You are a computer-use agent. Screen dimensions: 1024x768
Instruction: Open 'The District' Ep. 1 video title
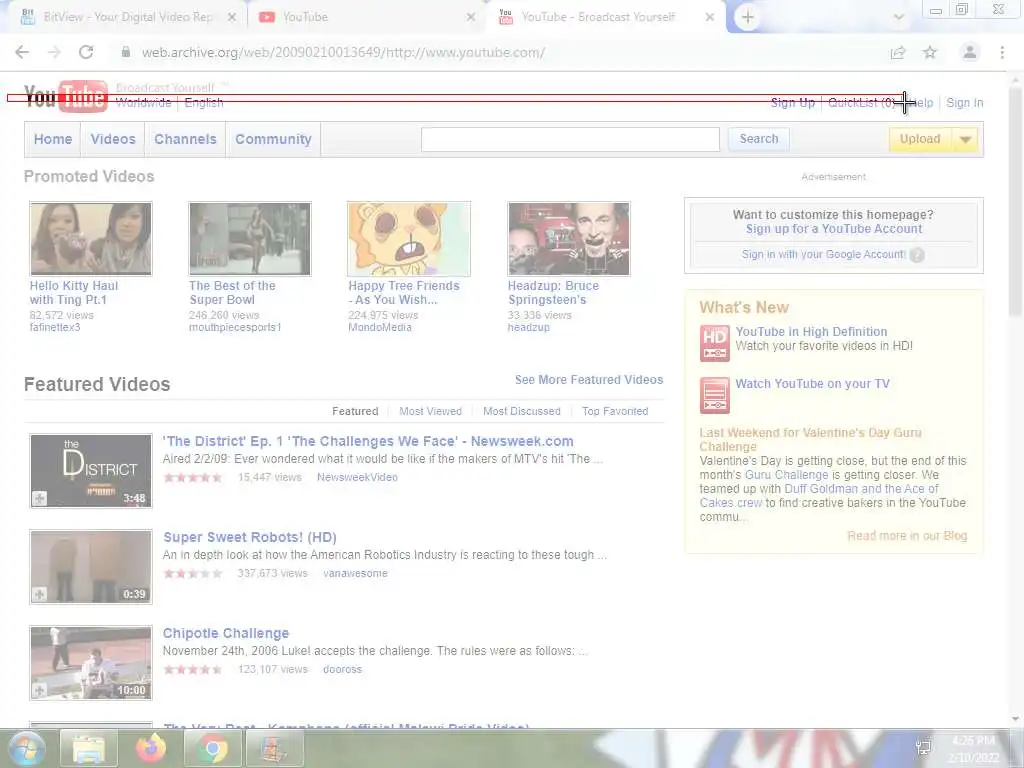coord(368,441)
